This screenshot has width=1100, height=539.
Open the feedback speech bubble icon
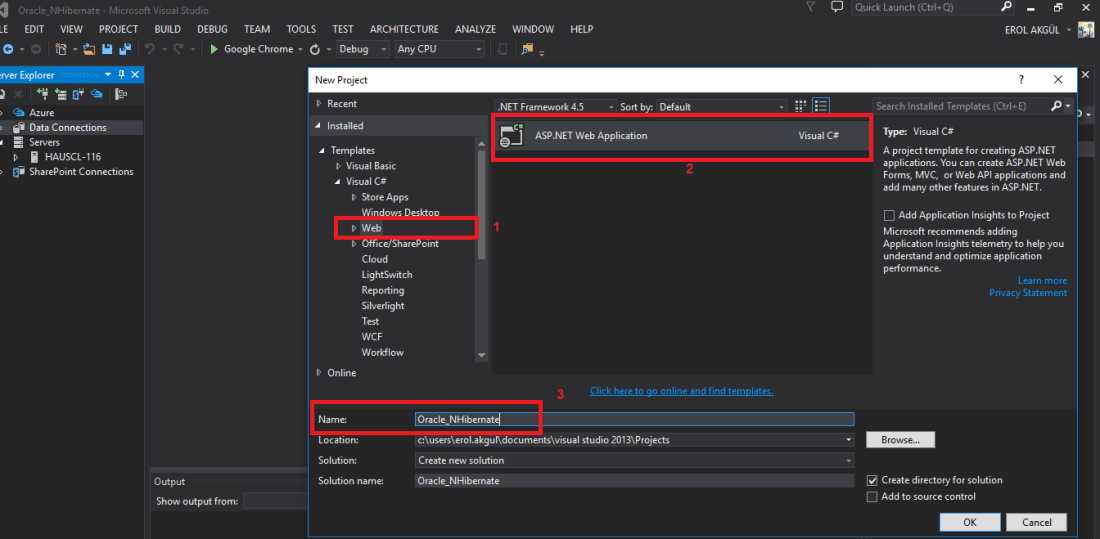(836, 7)
